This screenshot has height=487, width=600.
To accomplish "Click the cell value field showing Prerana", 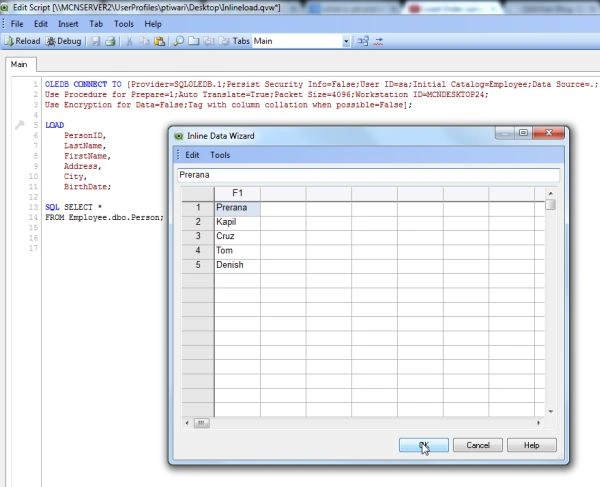I will pos(368,175).
